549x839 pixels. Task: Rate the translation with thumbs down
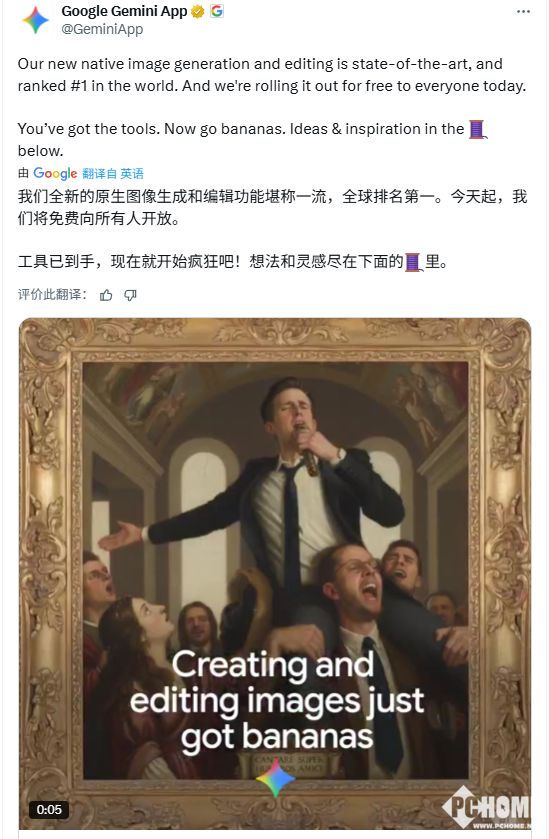click(x=130, y=295)
